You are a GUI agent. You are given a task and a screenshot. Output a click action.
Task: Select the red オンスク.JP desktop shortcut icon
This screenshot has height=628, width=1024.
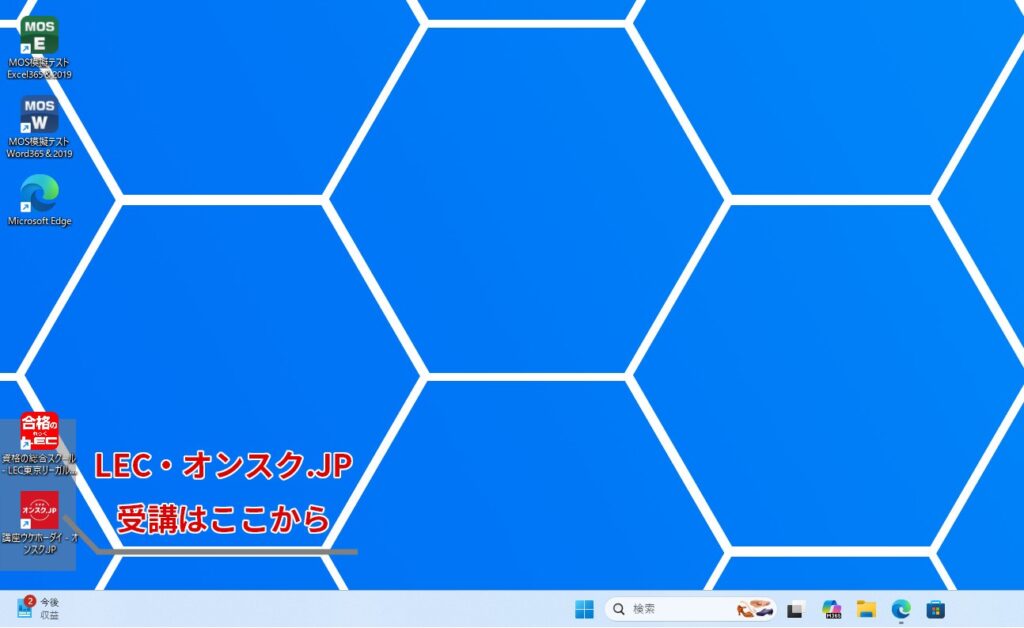(x=39, y=510)
